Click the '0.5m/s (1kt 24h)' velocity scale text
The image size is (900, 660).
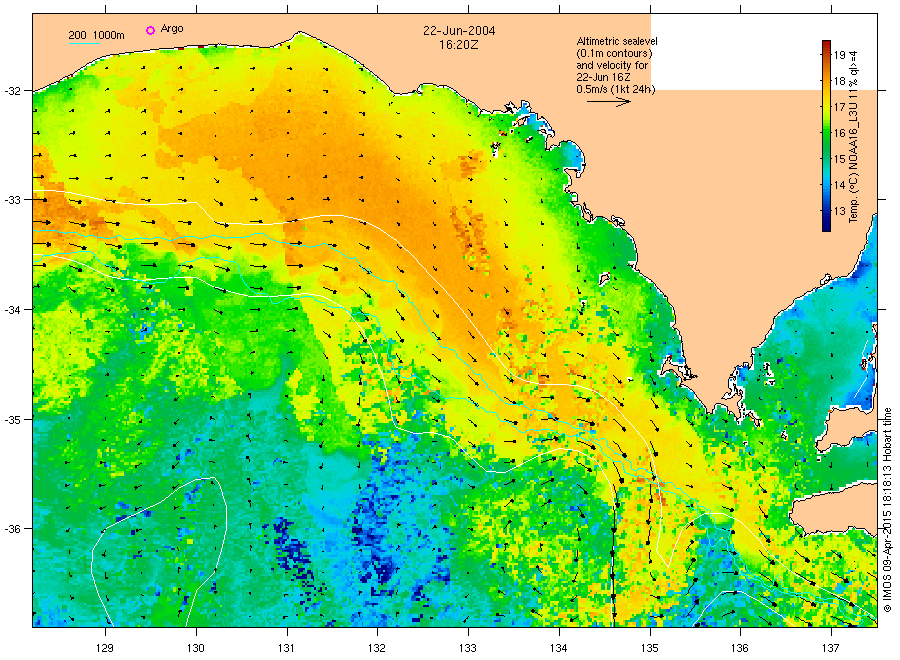pos(616,89)
